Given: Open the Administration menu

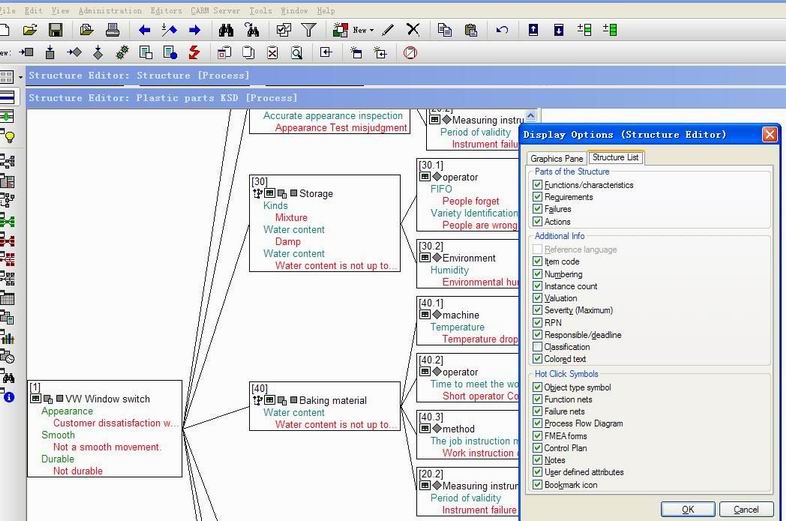Looking at the screenshot, I should [110, 11].
